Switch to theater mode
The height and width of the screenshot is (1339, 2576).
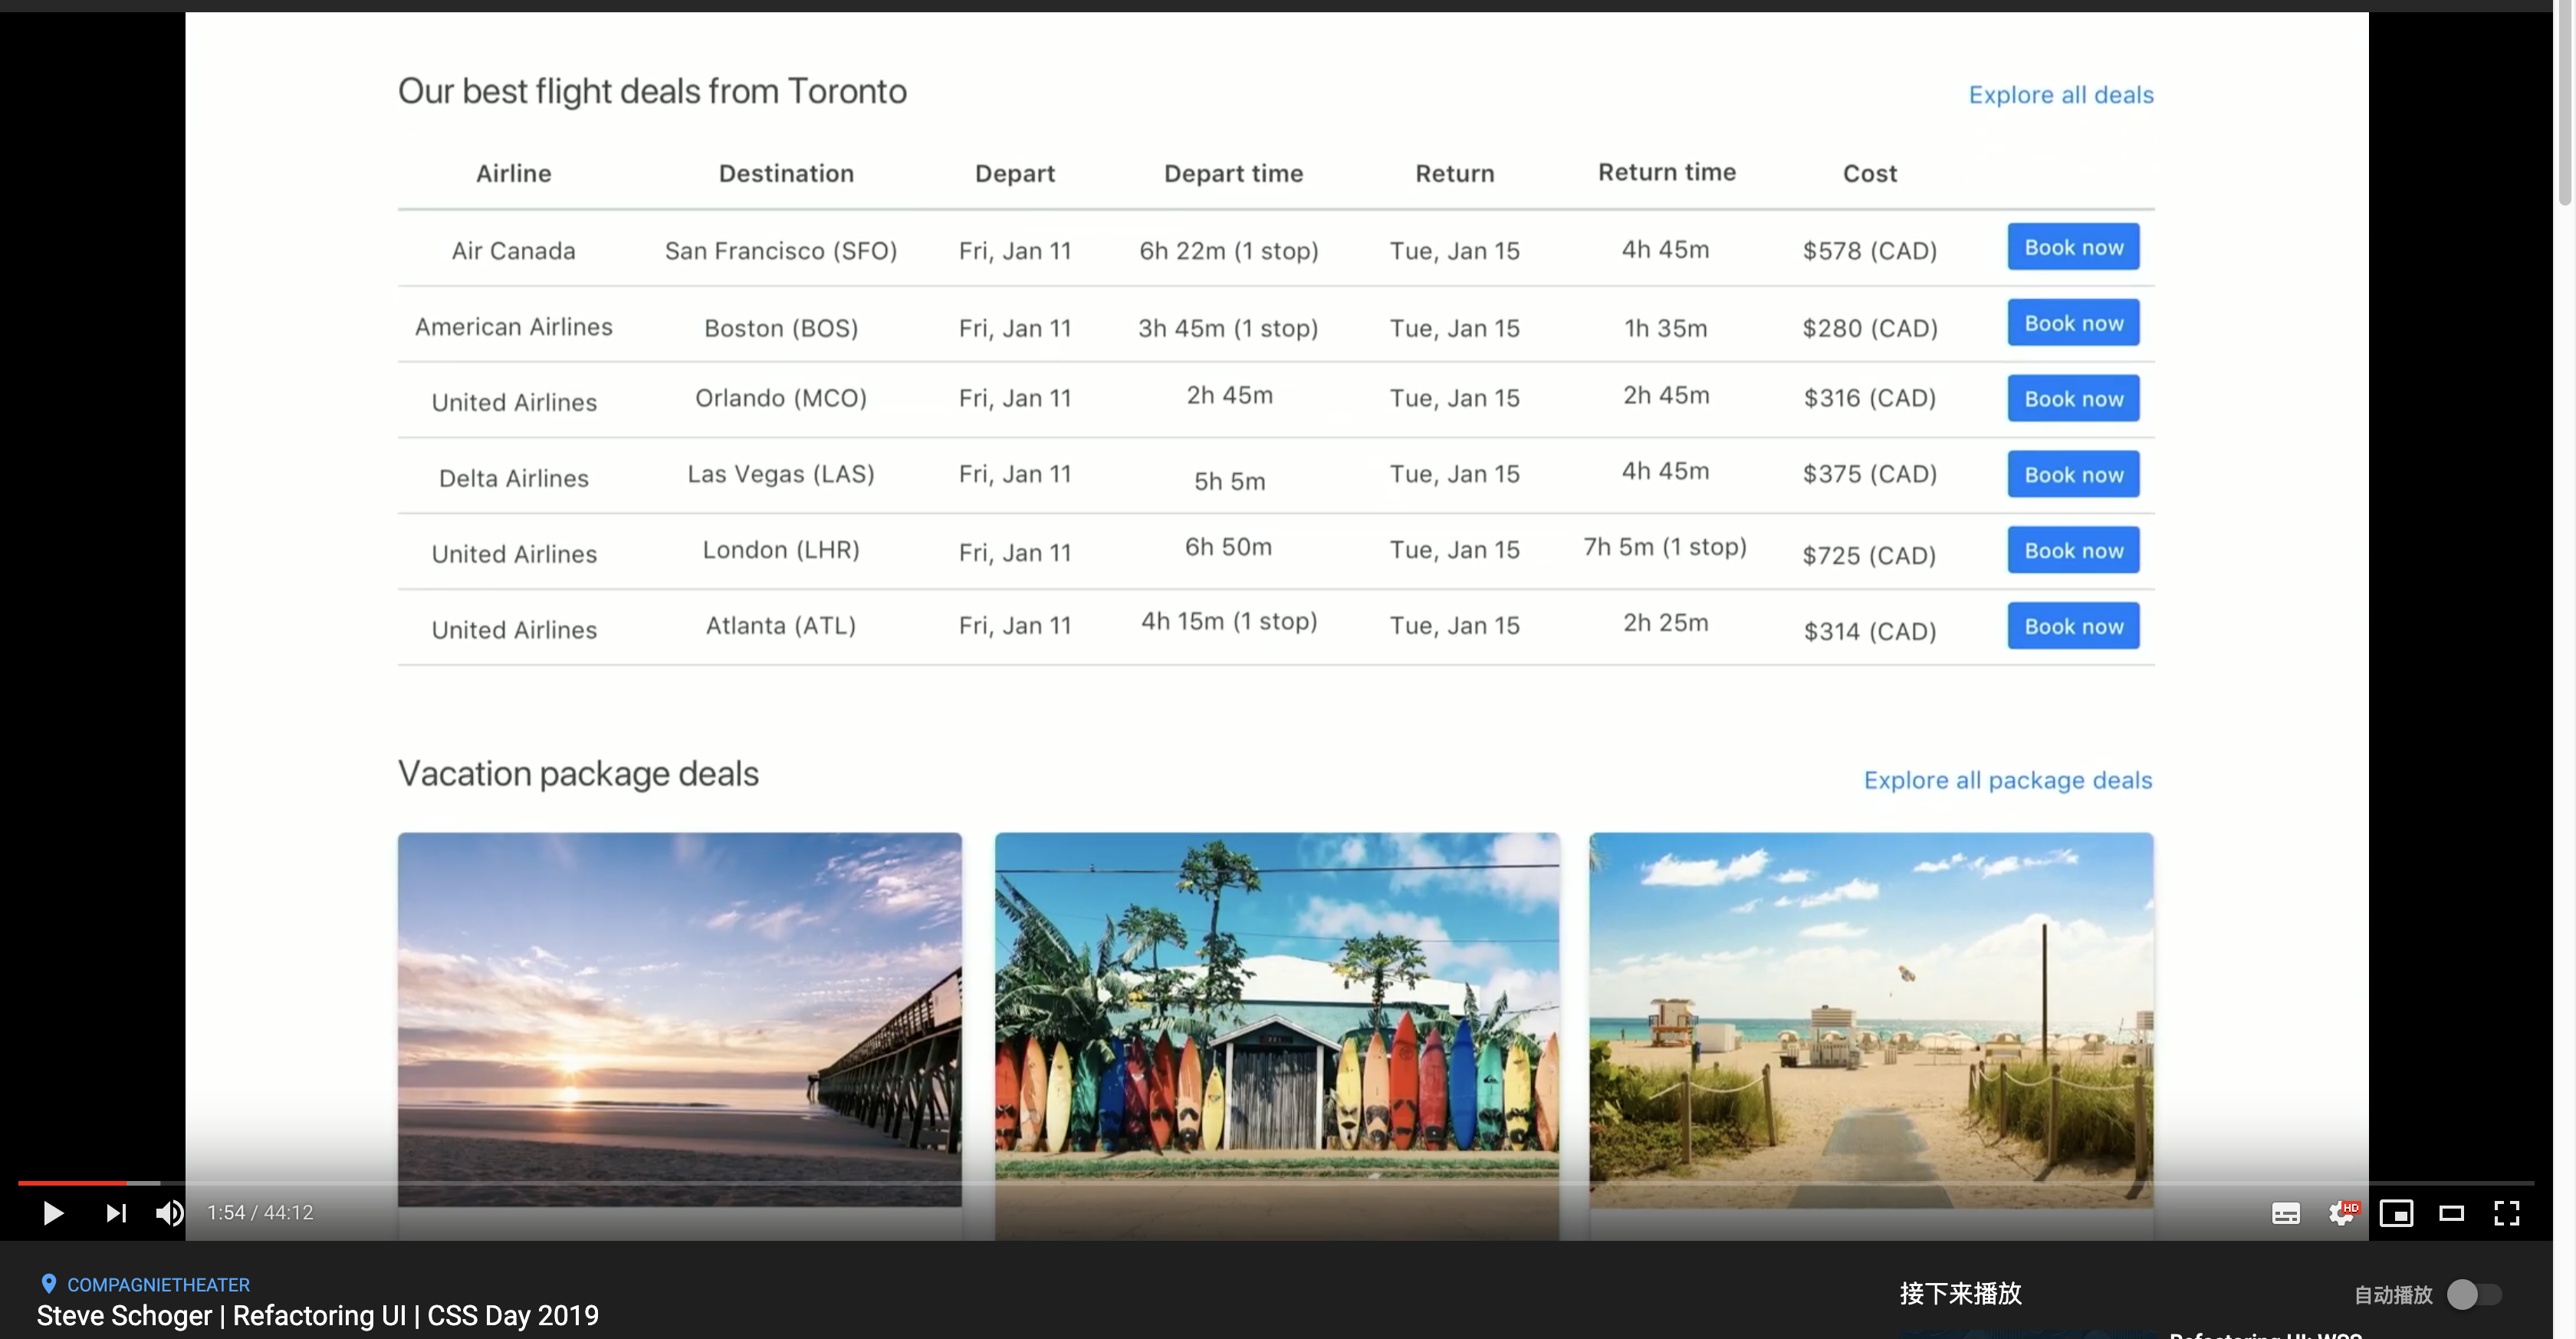[2451, 1213]
